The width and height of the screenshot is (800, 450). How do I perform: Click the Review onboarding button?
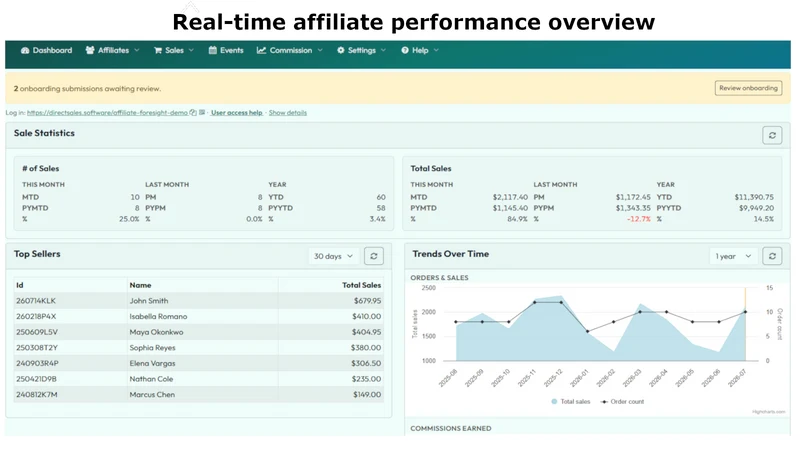point(748,88)
